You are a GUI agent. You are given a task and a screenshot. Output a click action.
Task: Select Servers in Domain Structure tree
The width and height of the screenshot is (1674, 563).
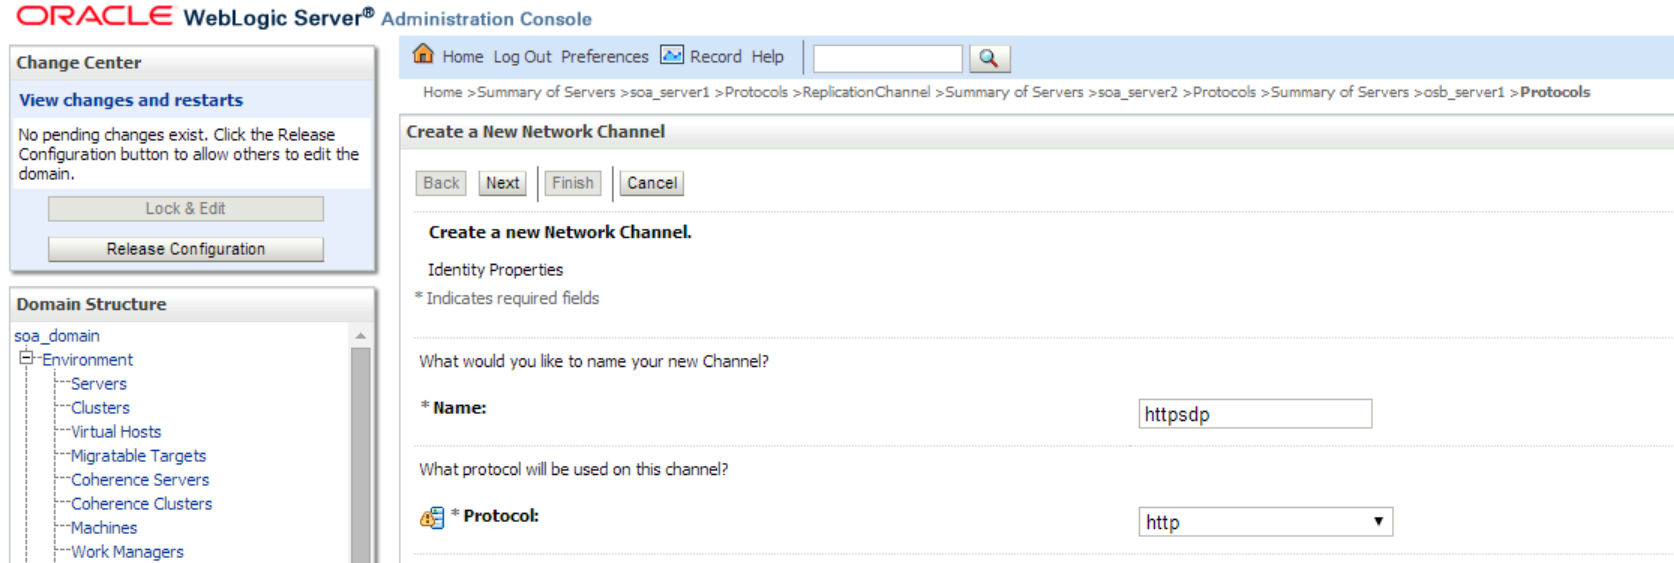point(98,384)
